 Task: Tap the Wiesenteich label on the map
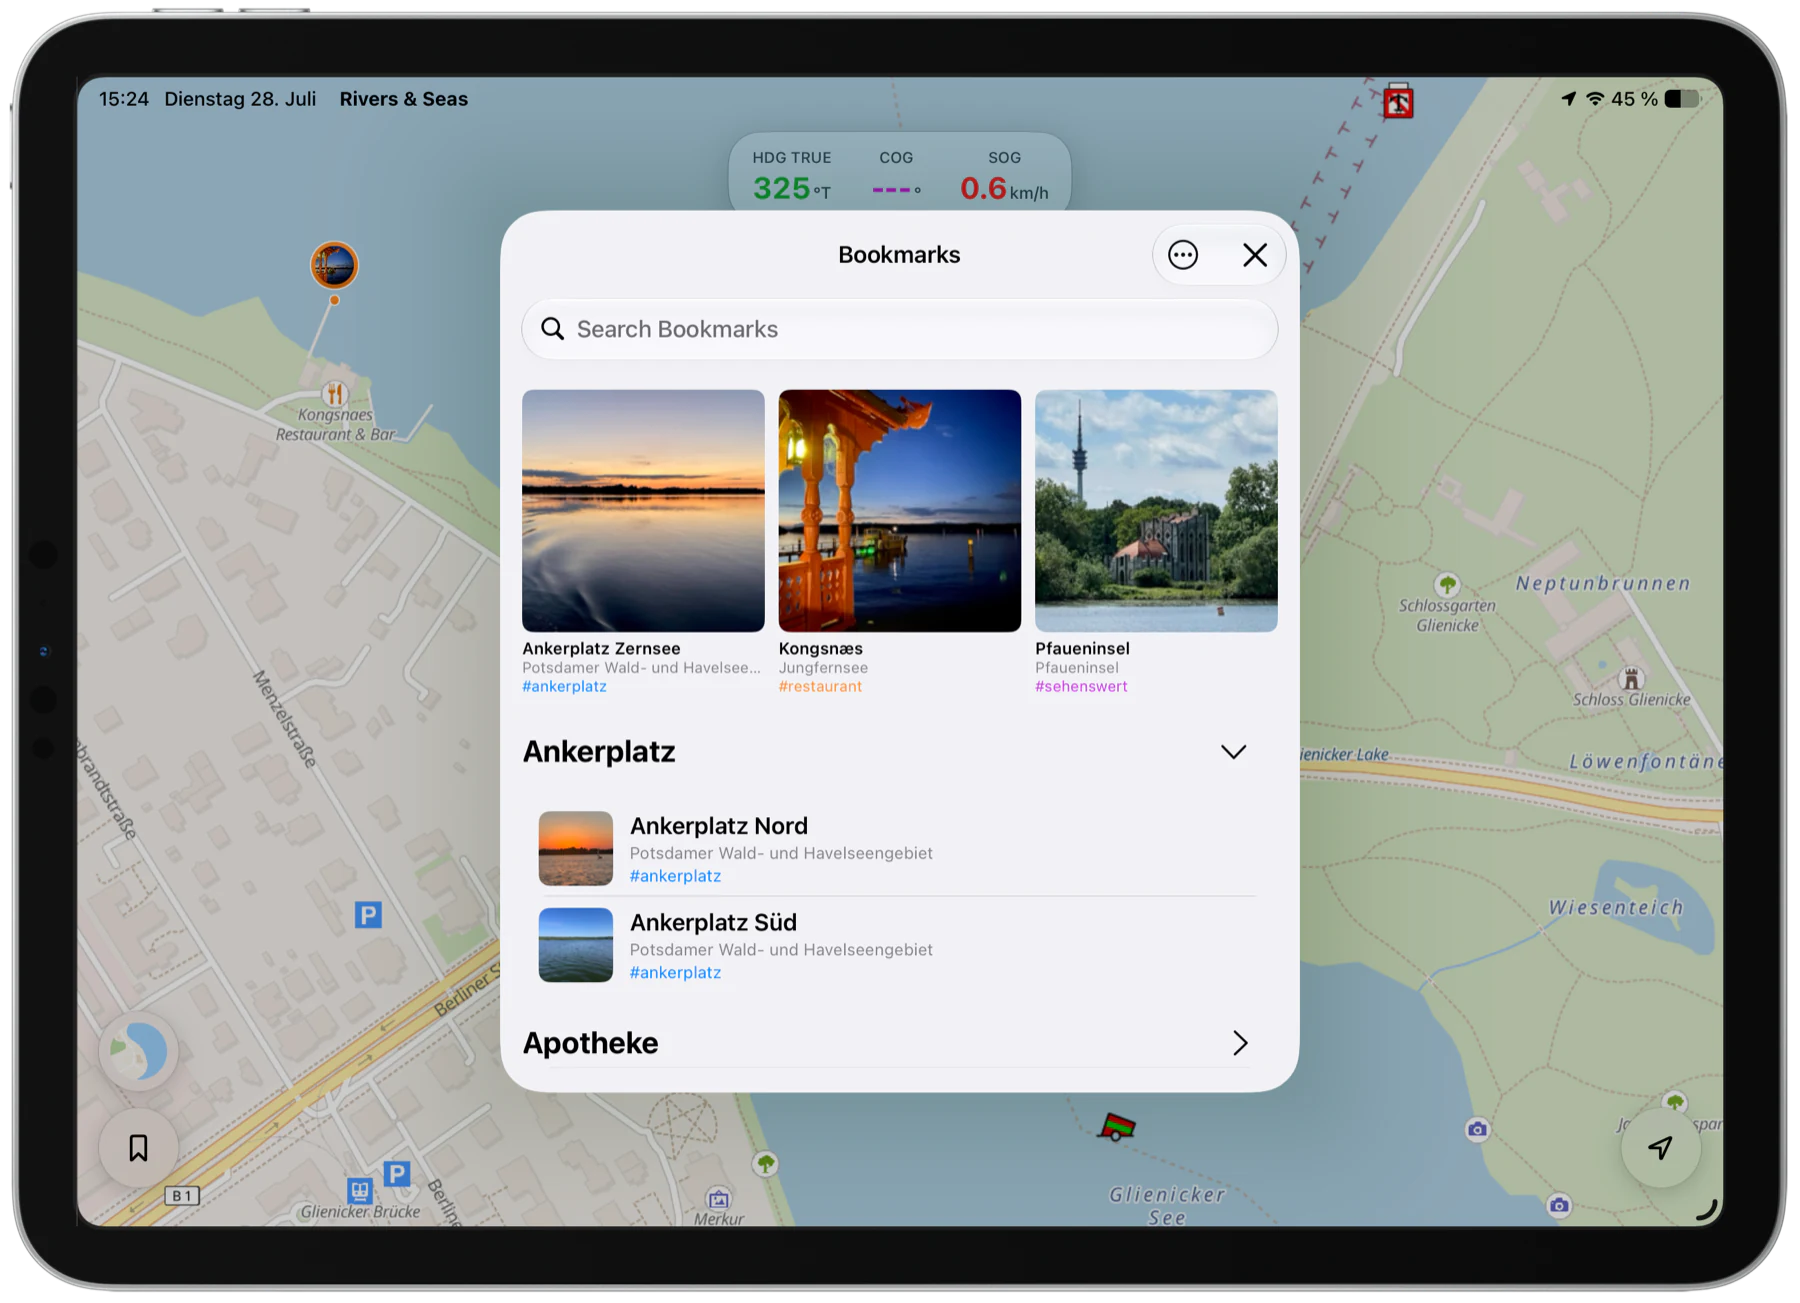[x=1616, y=908]
